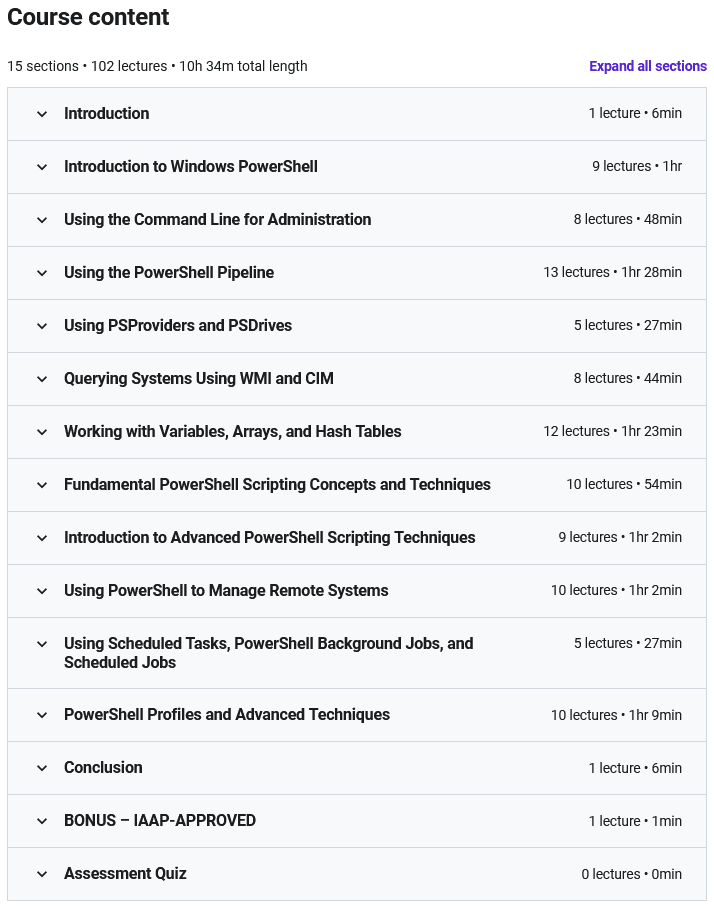Open chevron for Fundamental PowerShell Scripting Concepts
The image size is (714, 908).
[42, 485]
